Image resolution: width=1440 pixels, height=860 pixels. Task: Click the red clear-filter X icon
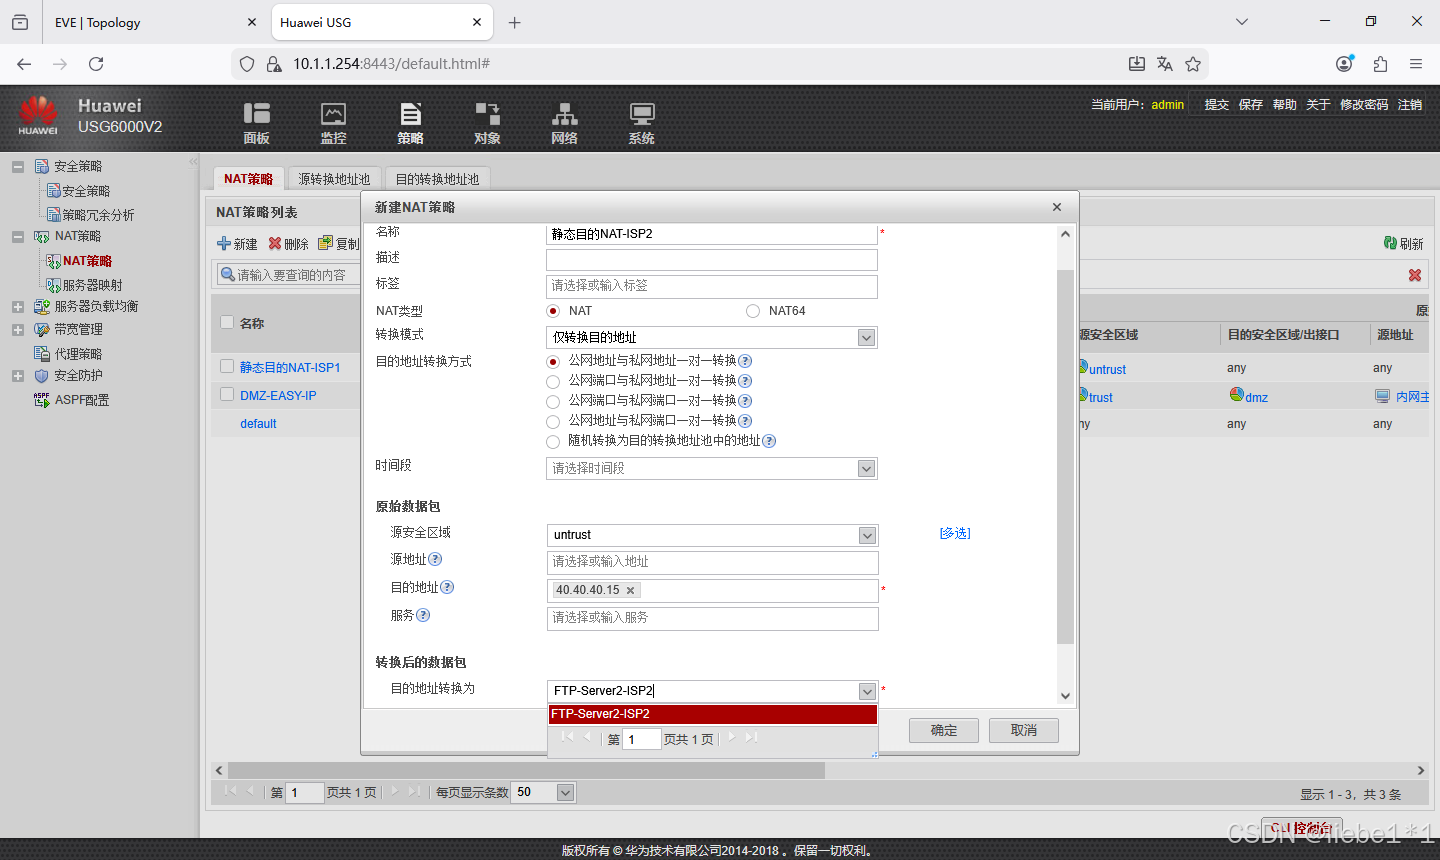tap(1415, 275)
